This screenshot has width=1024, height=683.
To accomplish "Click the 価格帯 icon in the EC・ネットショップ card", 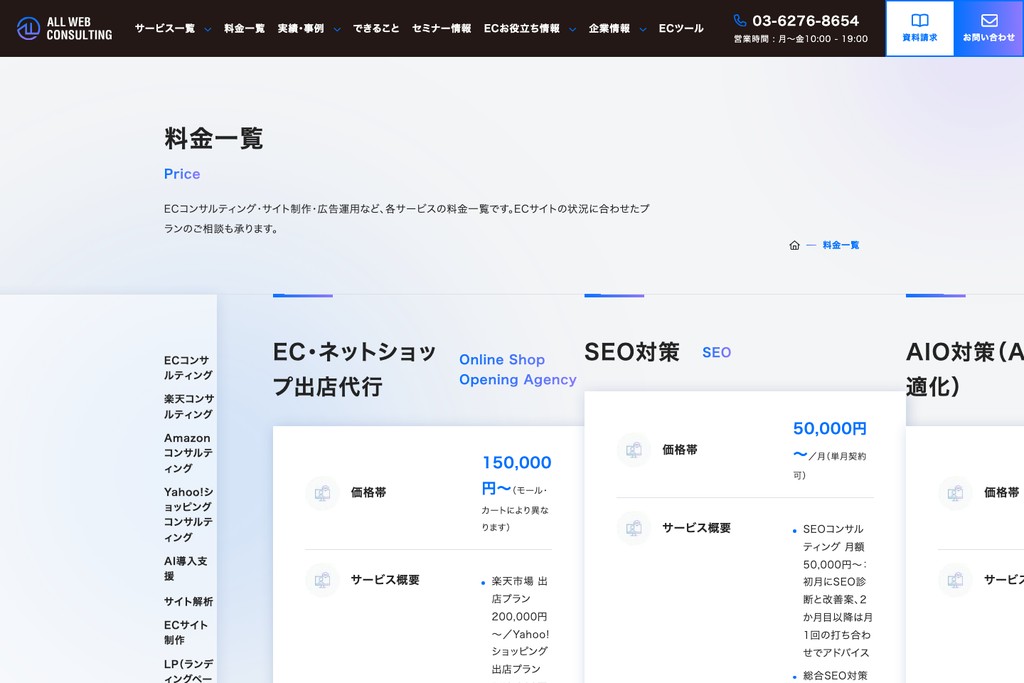I will tap(322, 493).
